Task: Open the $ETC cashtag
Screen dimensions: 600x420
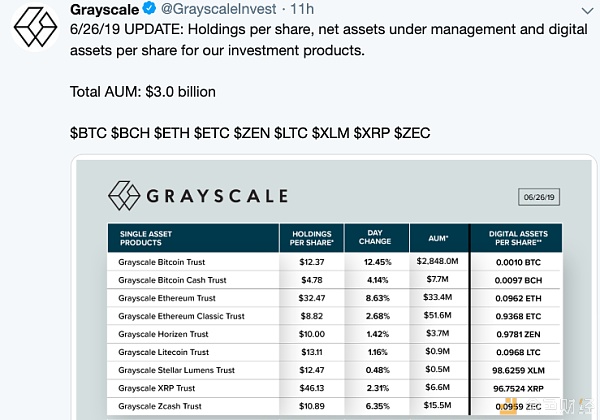Action: (212, 133)
